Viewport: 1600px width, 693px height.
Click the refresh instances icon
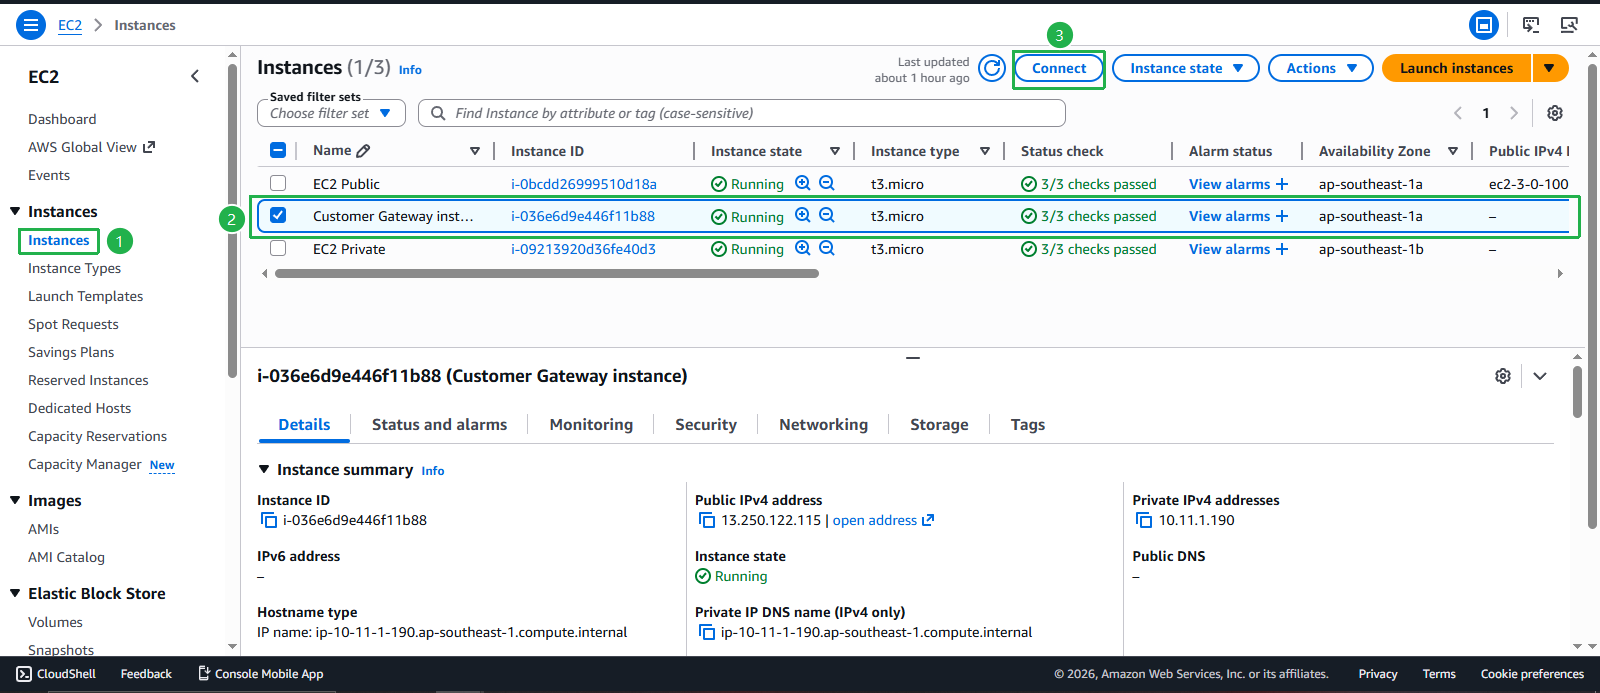coord(992,68)
